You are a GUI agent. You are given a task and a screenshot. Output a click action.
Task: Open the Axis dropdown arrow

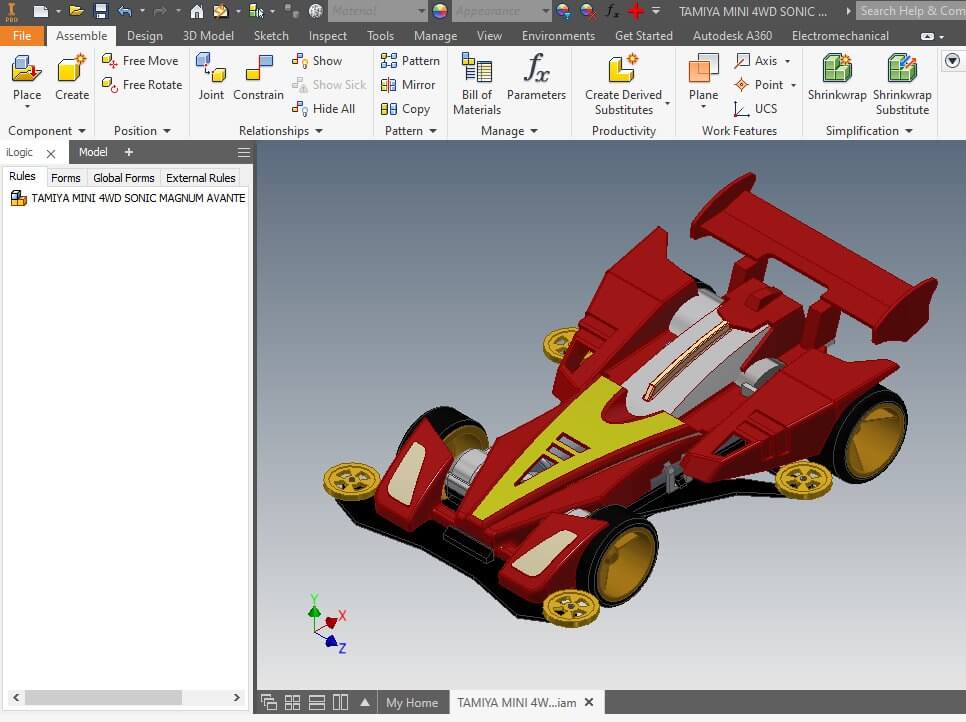pyautogui.click(x=788, y=61)
